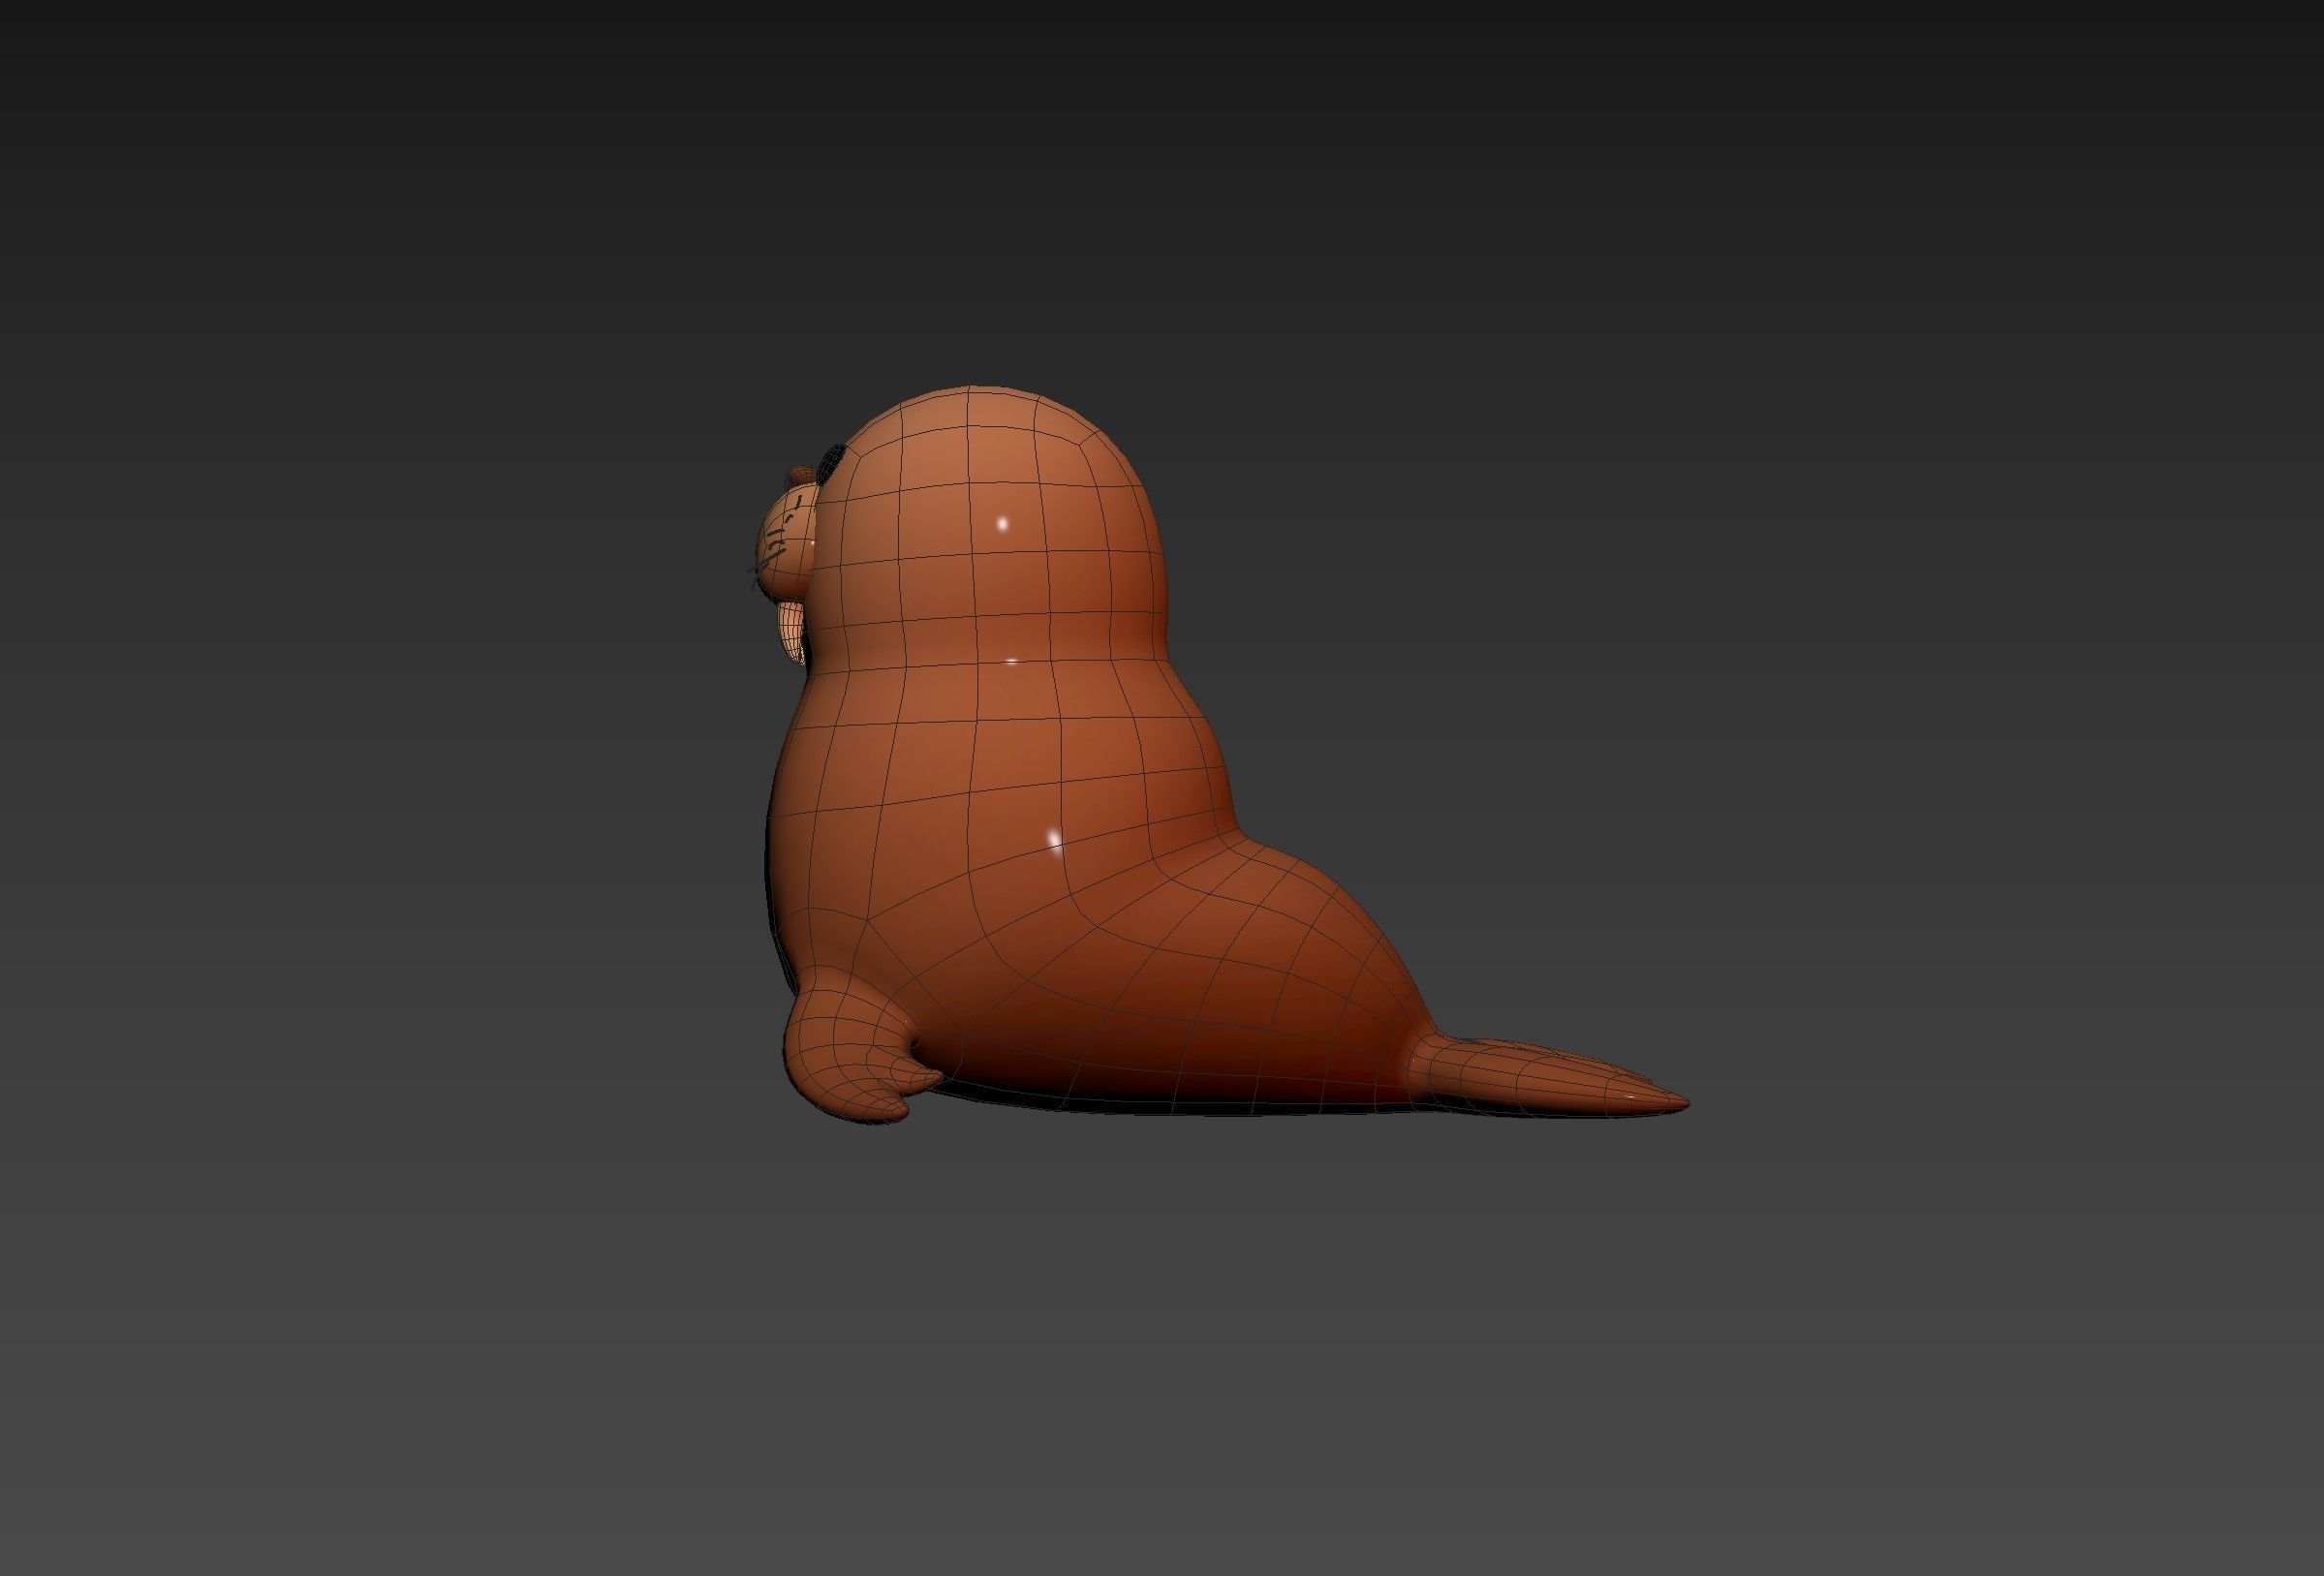Image resolution: width=2324 pixels, height=1576 pixels.
Task: Click the small highlight at the neck crease
Action: [1011, 661]
